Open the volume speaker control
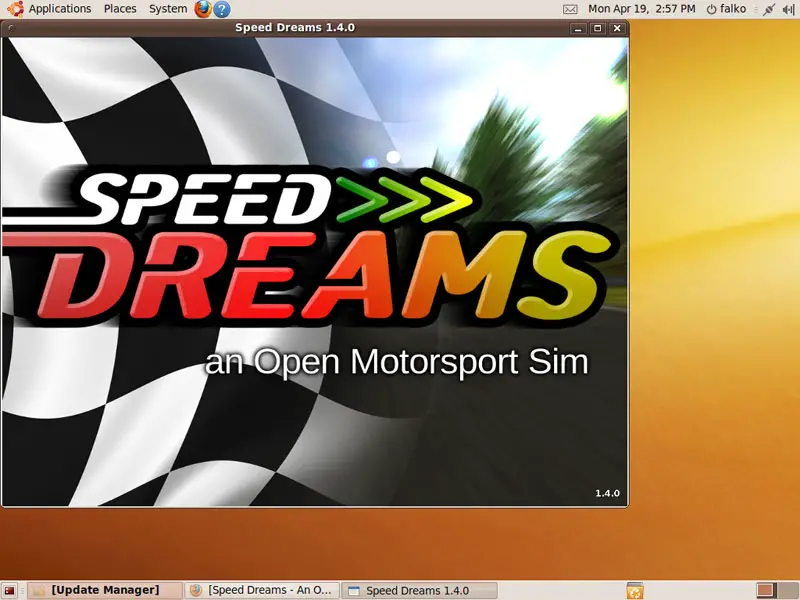 (x=788, y=9)
